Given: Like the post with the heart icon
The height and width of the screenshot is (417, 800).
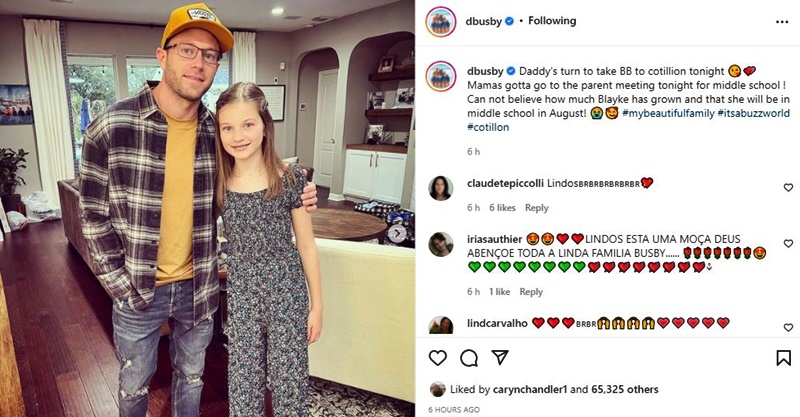Looking at the screenshot, I should tap(438, 358).
